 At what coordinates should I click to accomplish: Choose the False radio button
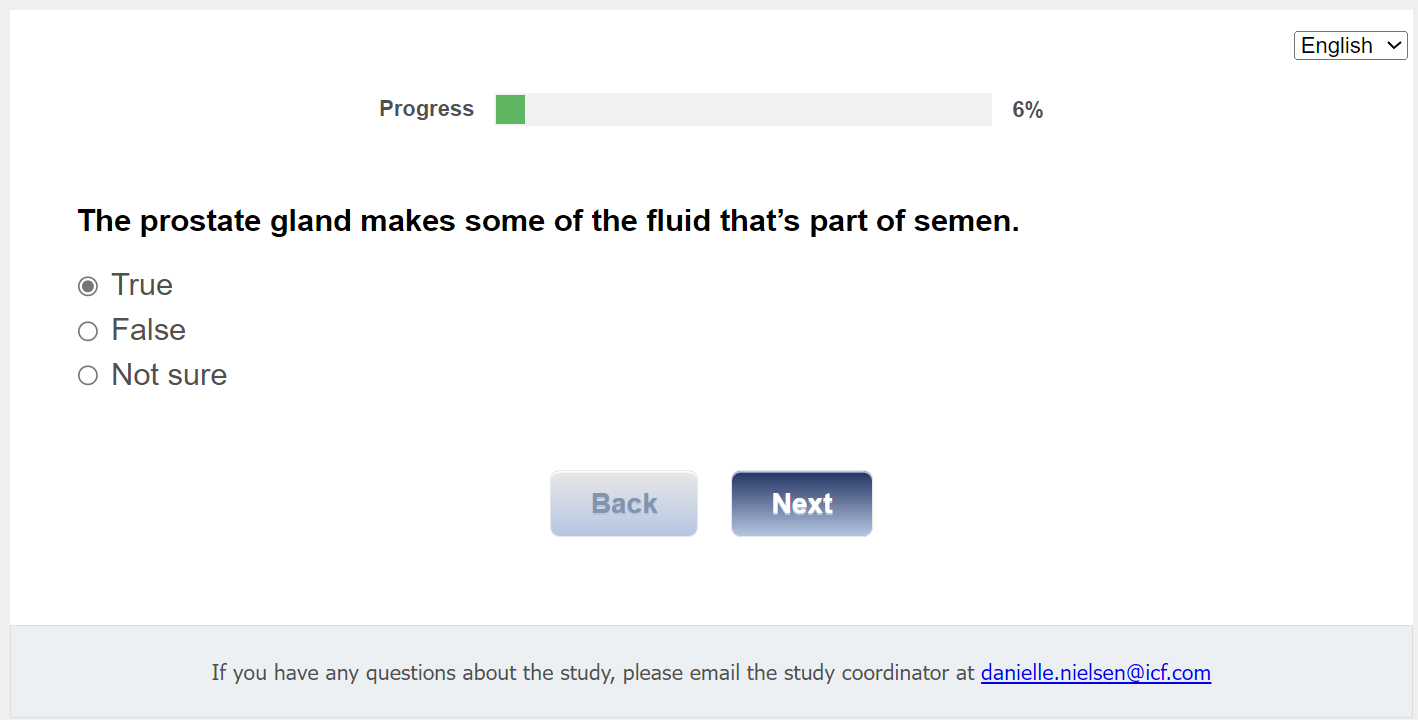click(88, 331)
